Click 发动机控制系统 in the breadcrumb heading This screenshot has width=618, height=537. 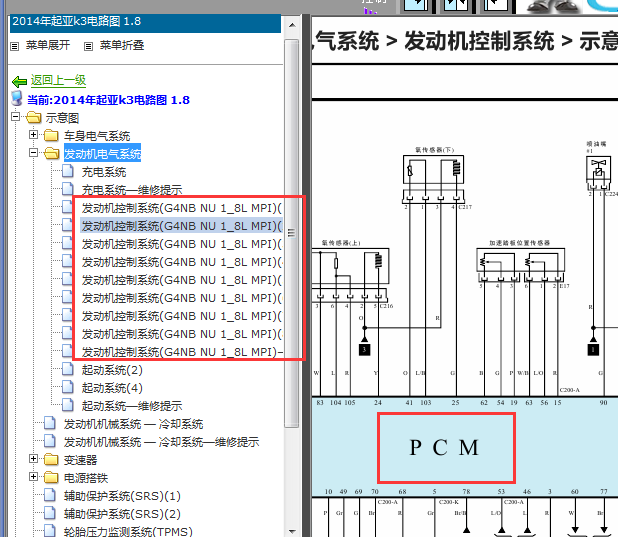point(479,41)
